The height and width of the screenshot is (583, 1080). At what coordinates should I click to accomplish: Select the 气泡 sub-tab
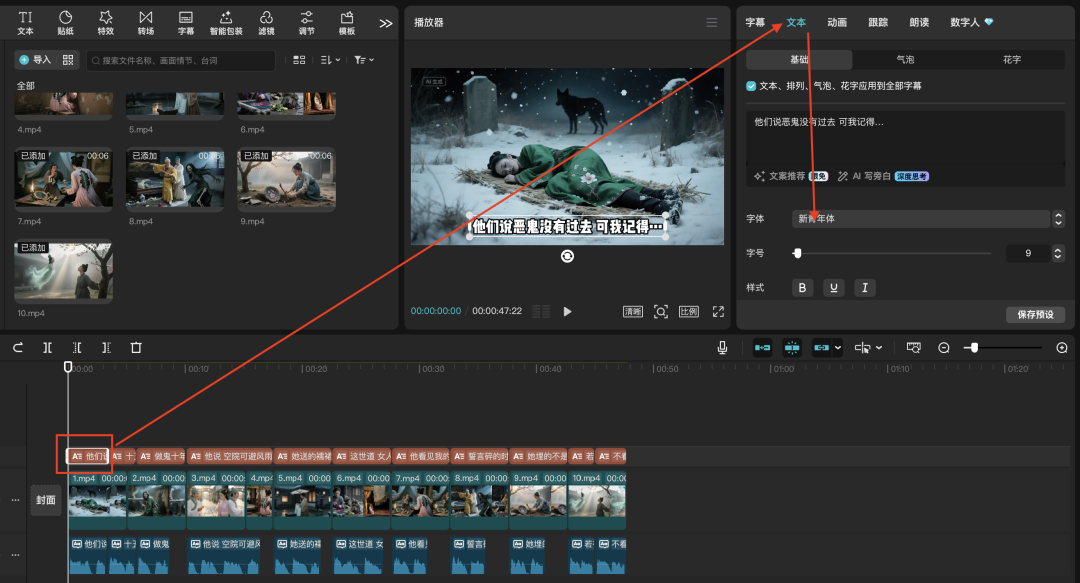pos(904,60)
